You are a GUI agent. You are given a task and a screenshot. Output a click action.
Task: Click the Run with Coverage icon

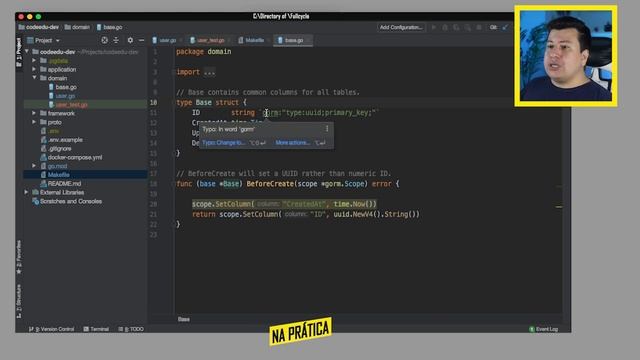pos(456,27)
